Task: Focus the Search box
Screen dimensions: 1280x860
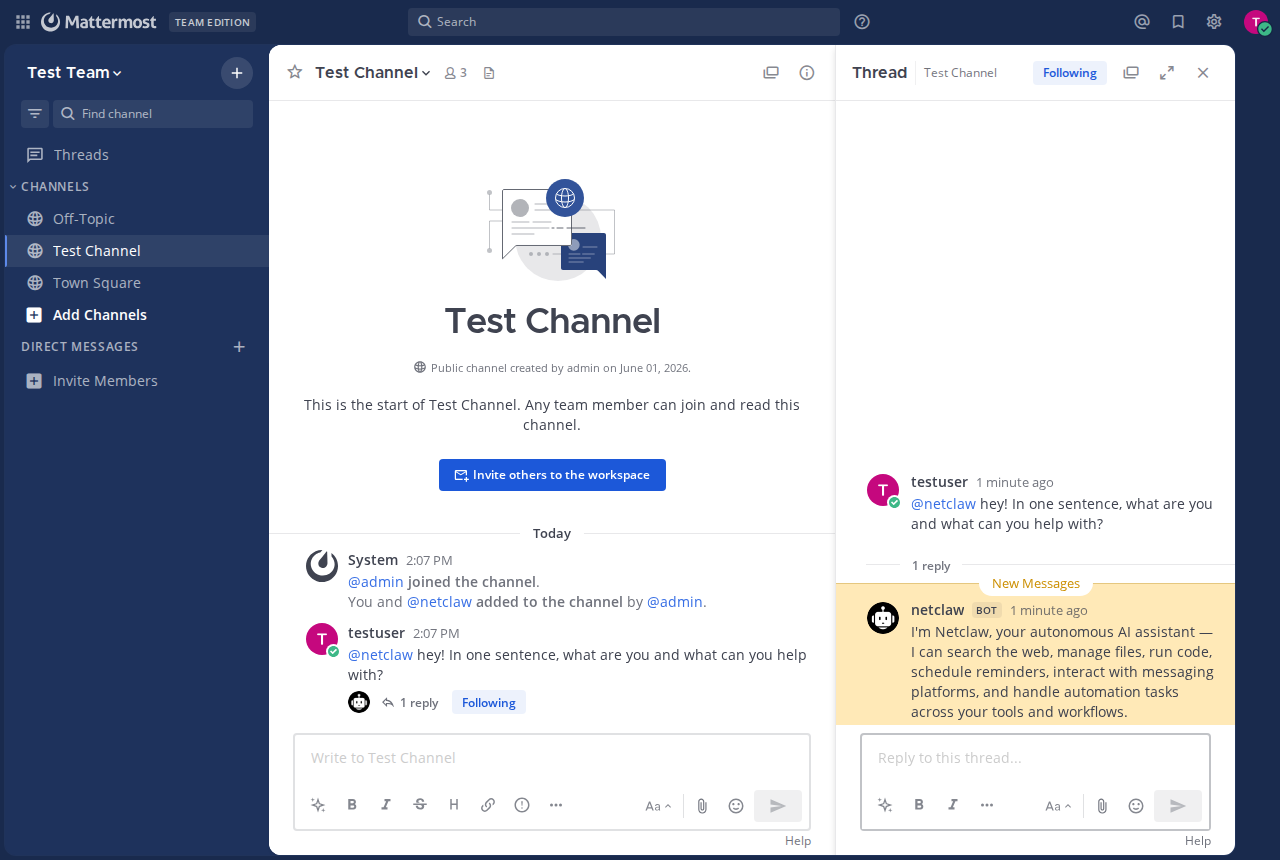Action: coord(624,22)
